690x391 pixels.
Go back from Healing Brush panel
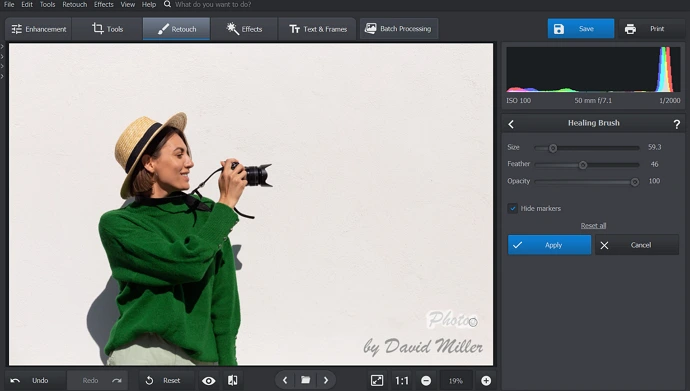pos(511,124)
